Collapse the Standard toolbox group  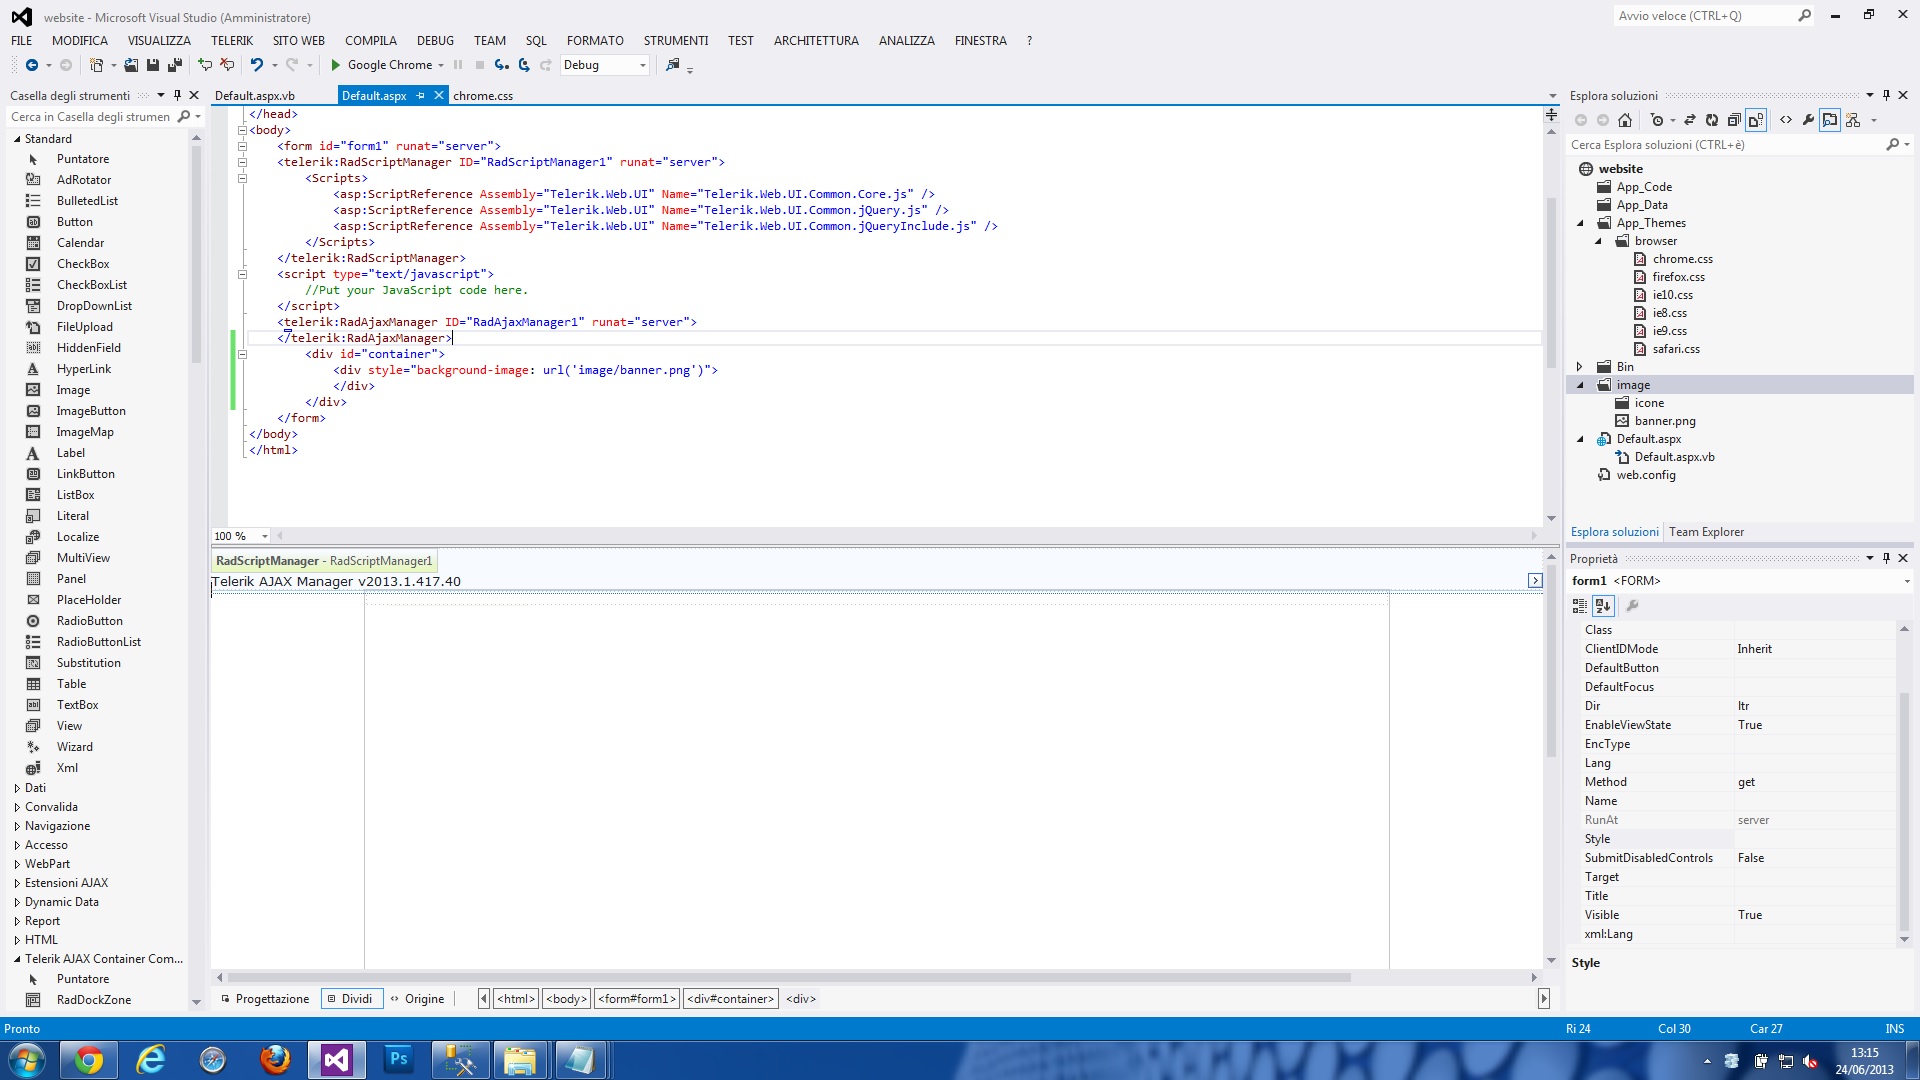17,139
